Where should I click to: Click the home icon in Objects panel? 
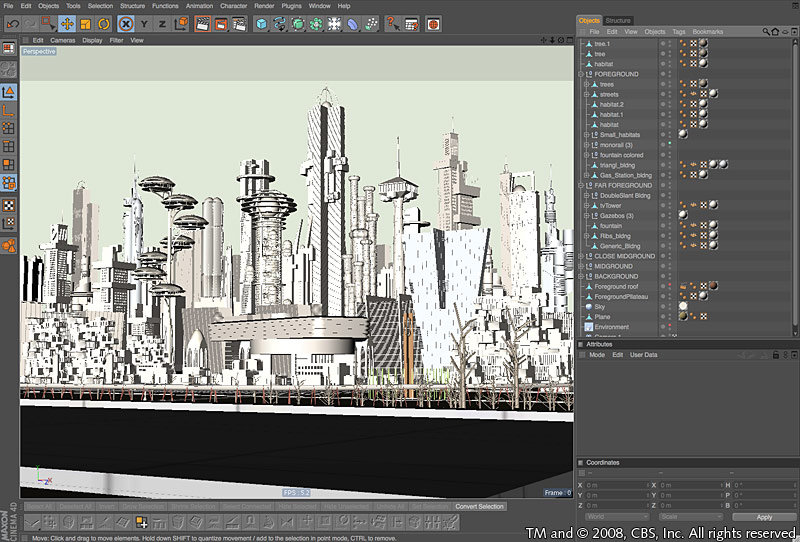click(774, 32)
